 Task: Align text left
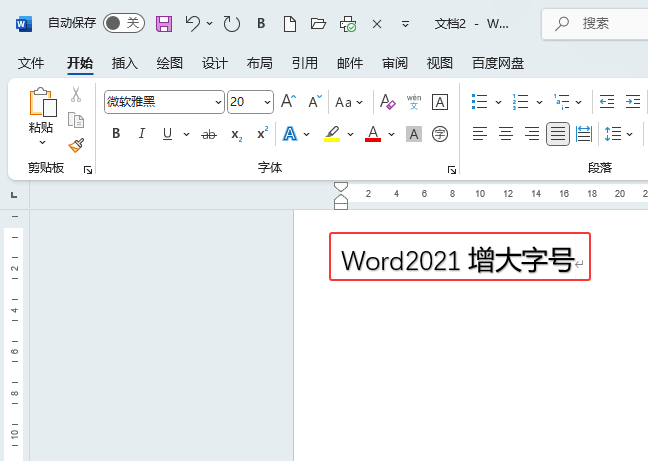[x=480, y=134]
